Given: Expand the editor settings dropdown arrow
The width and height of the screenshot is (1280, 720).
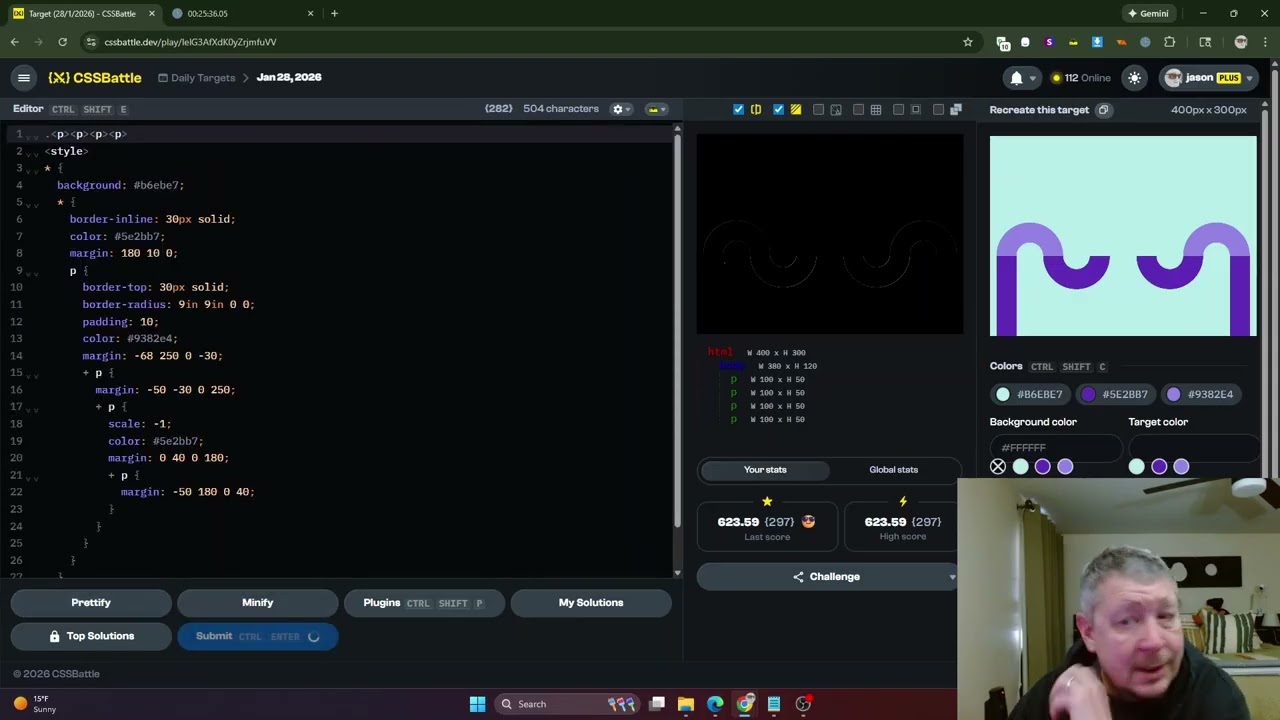Looking at the screenshot, I should tap(628, 109).
